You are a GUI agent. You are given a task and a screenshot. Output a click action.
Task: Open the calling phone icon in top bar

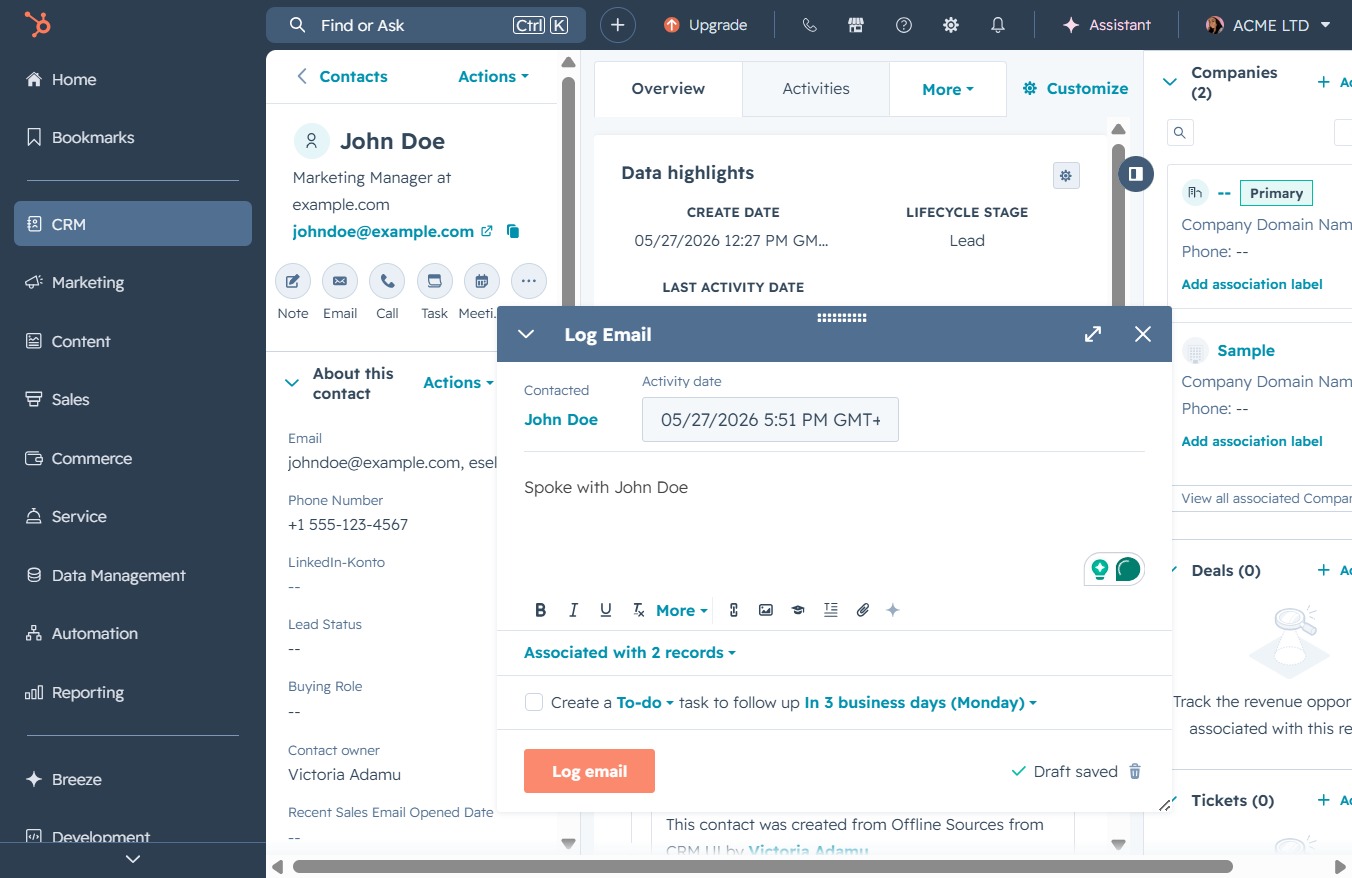pos(810,25)
